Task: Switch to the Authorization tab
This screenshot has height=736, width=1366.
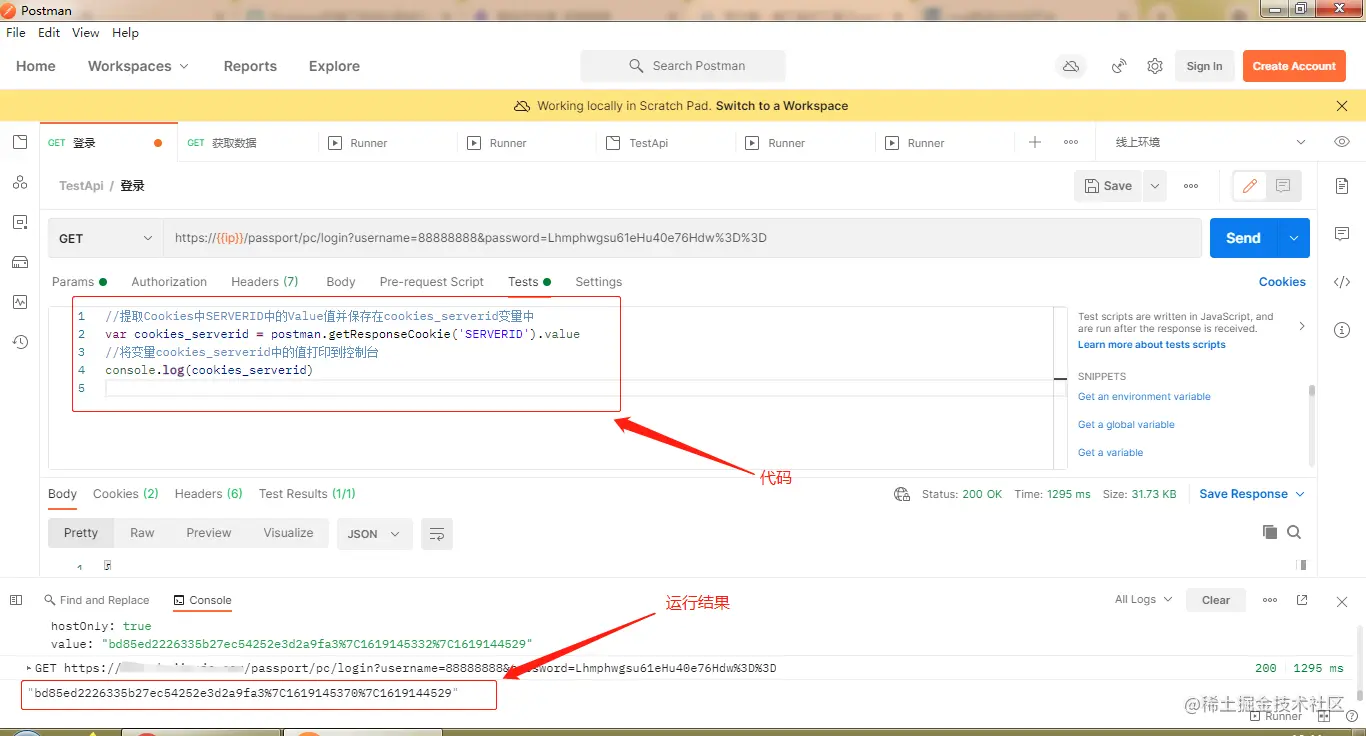Action: [169, 282]
